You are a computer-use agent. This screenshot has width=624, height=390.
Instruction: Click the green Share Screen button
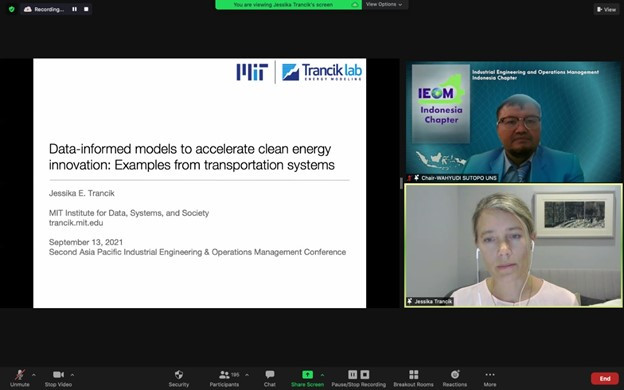307,378
